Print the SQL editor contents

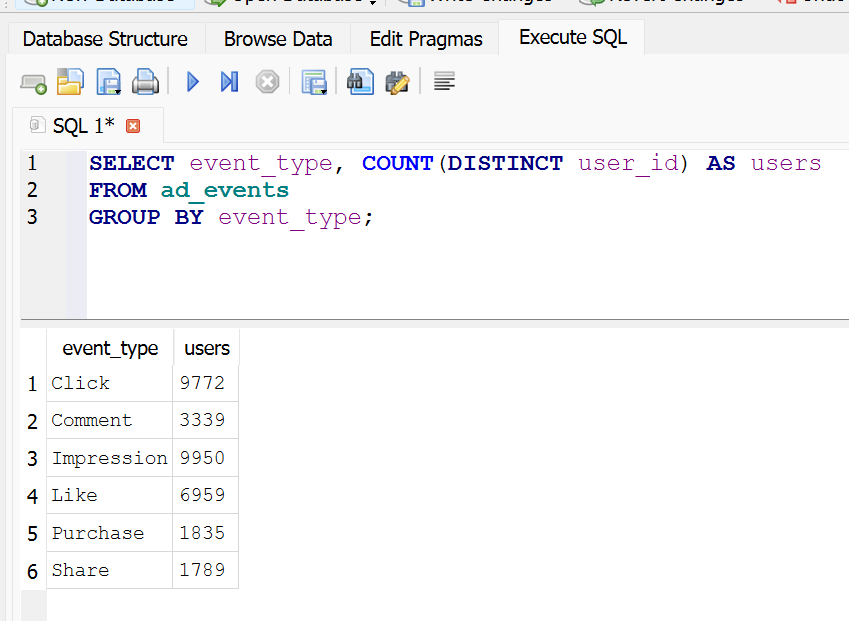point(145,82)
